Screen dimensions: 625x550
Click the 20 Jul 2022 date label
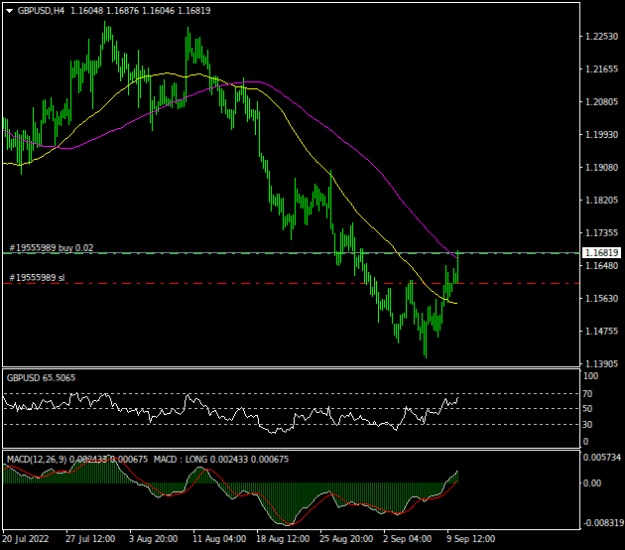pyautogui.click(x=26, y=539)
